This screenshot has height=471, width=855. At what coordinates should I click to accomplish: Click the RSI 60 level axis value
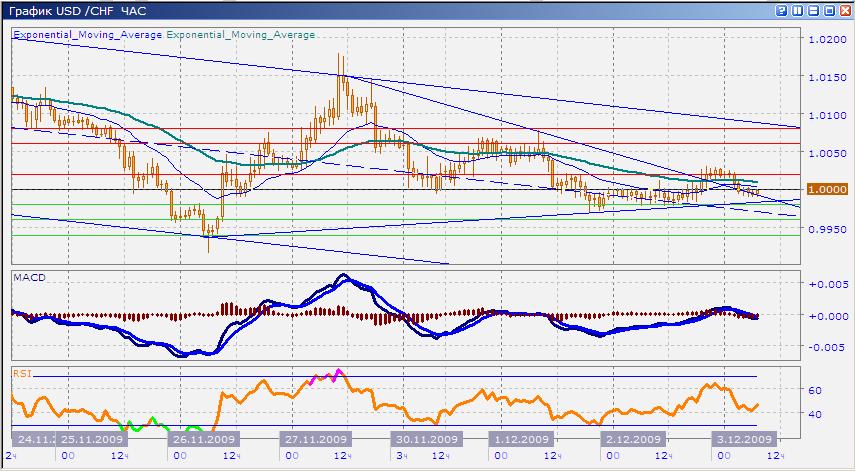click(x=815, y=391)
